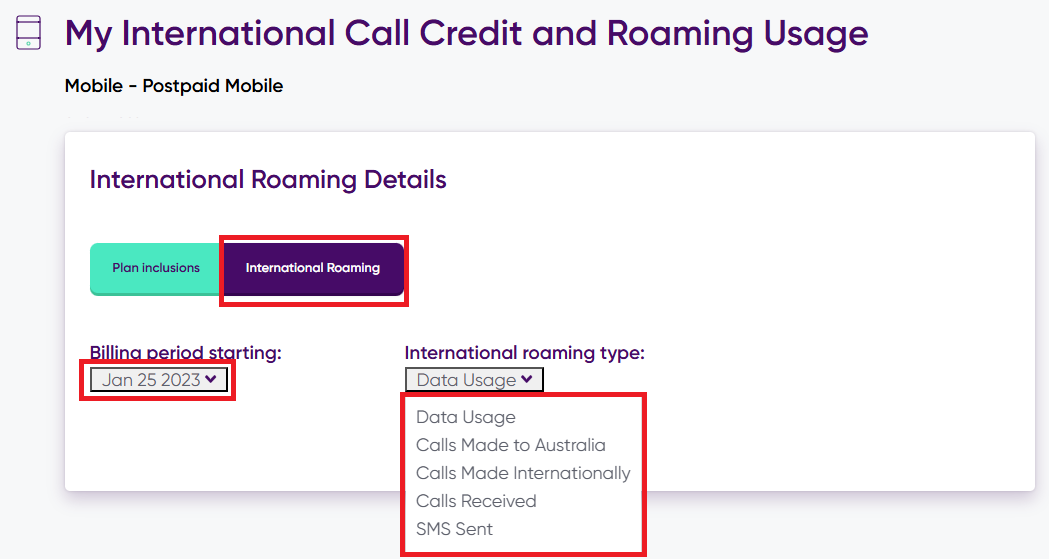
Task: Select the Calls Made to Australia option
Action: (511, 445)
